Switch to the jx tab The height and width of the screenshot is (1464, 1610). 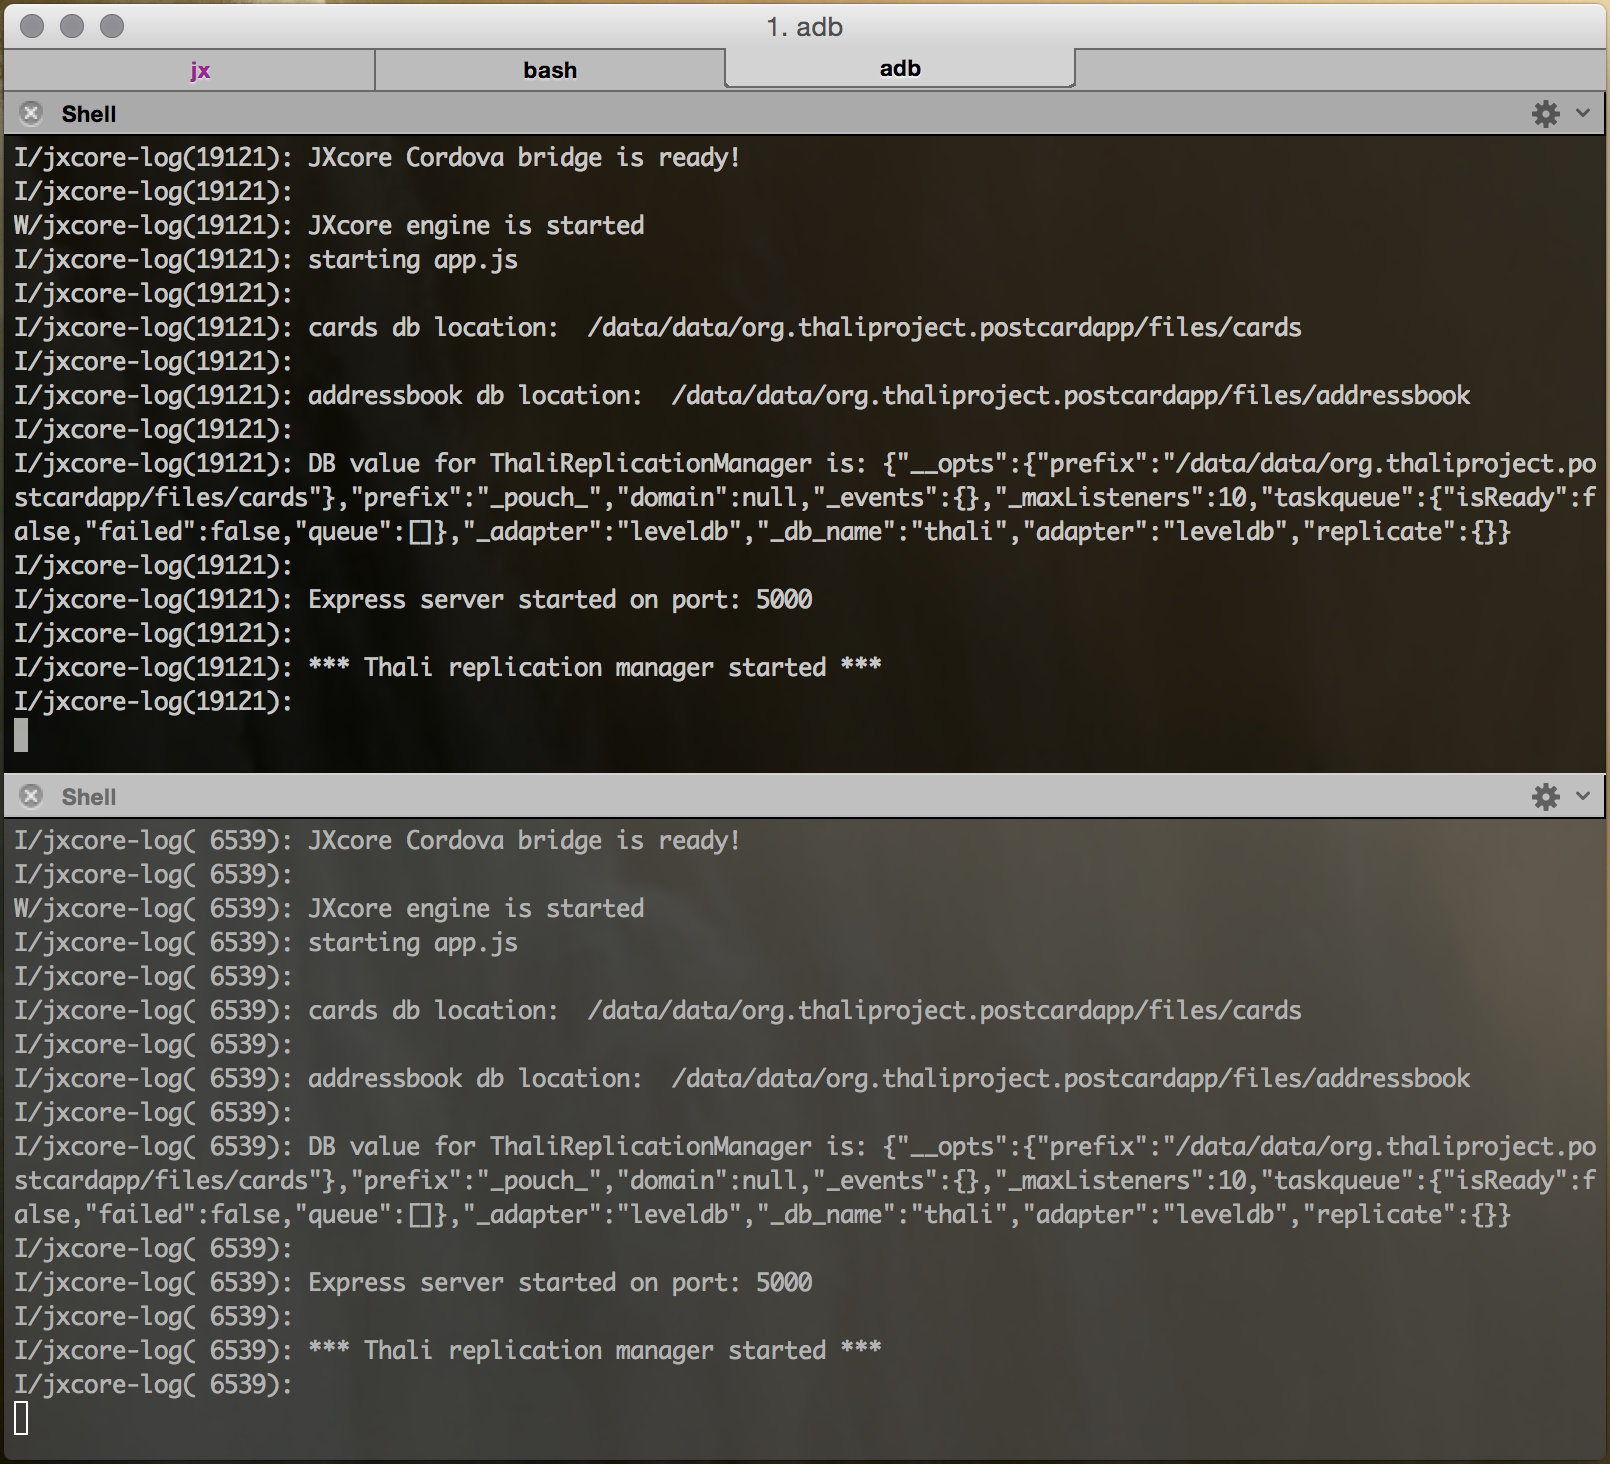pos(200,70)
